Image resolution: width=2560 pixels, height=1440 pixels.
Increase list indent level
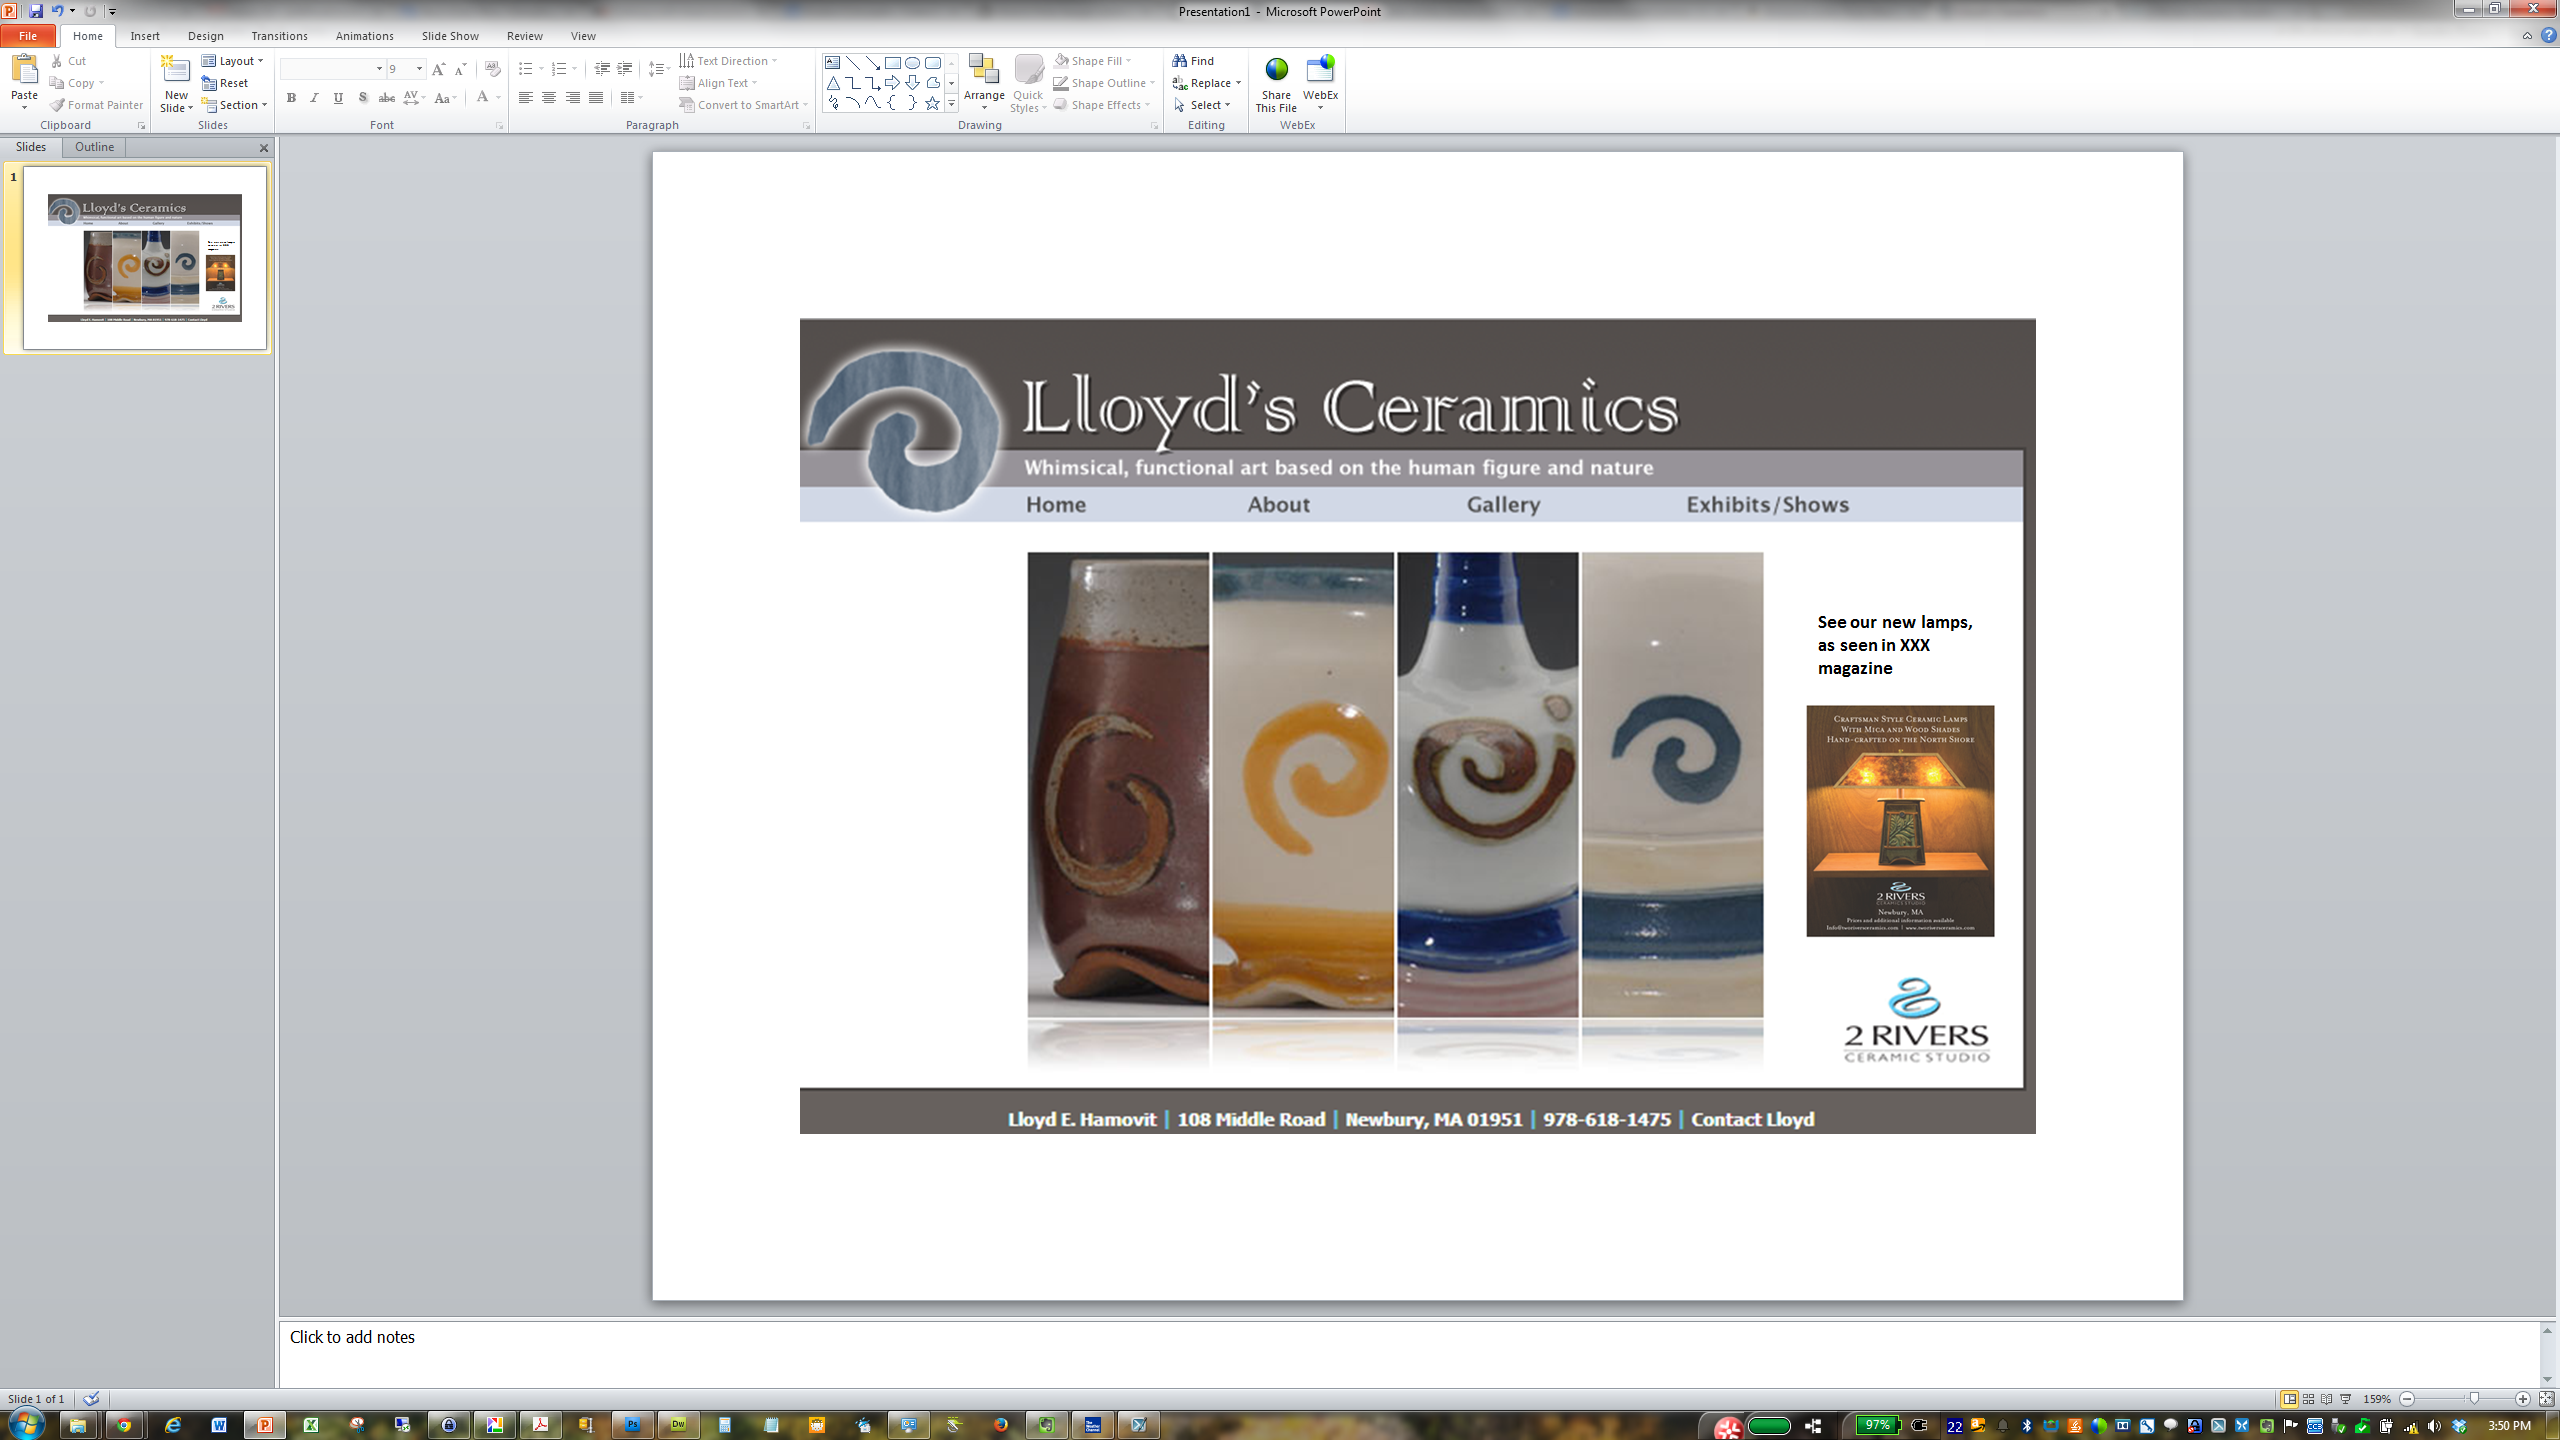pos(625,69)
